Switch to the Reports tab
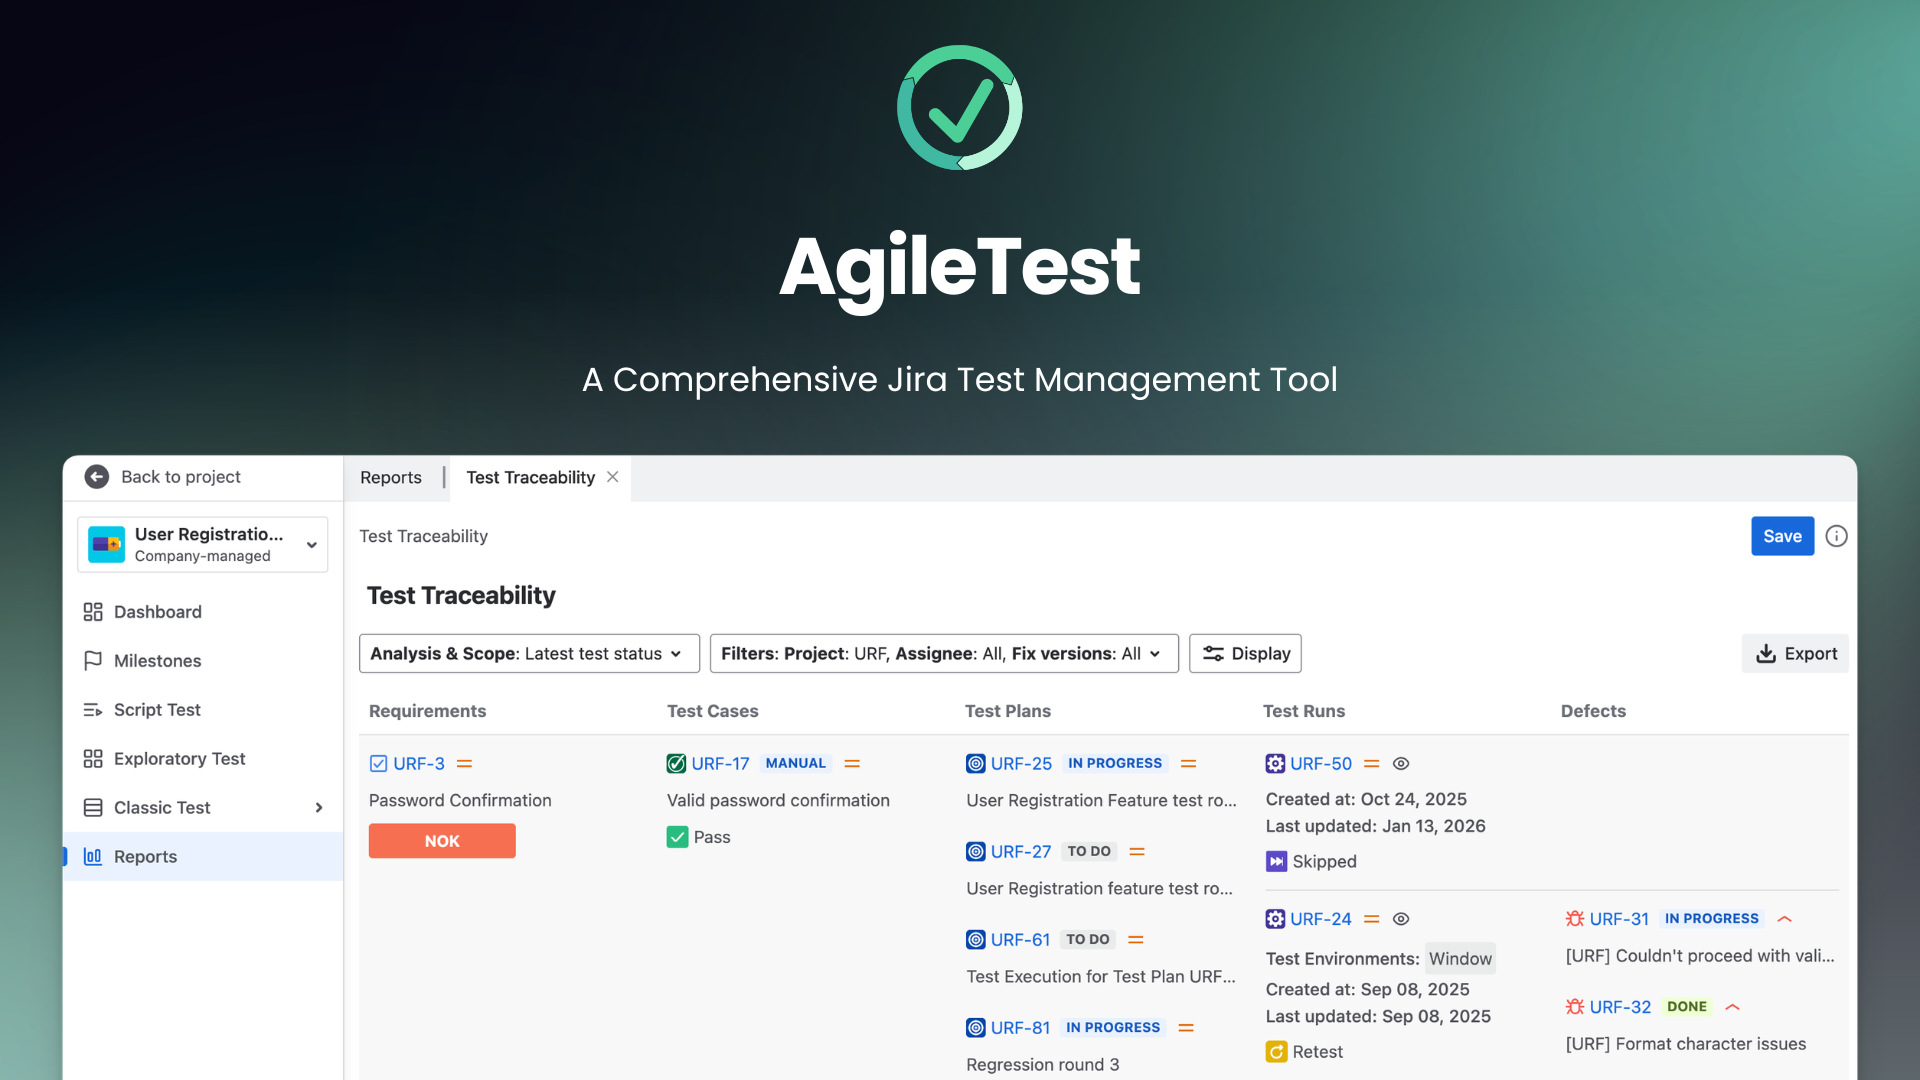The height and width of the screenshot is (1080, 1920). point(390,477)
